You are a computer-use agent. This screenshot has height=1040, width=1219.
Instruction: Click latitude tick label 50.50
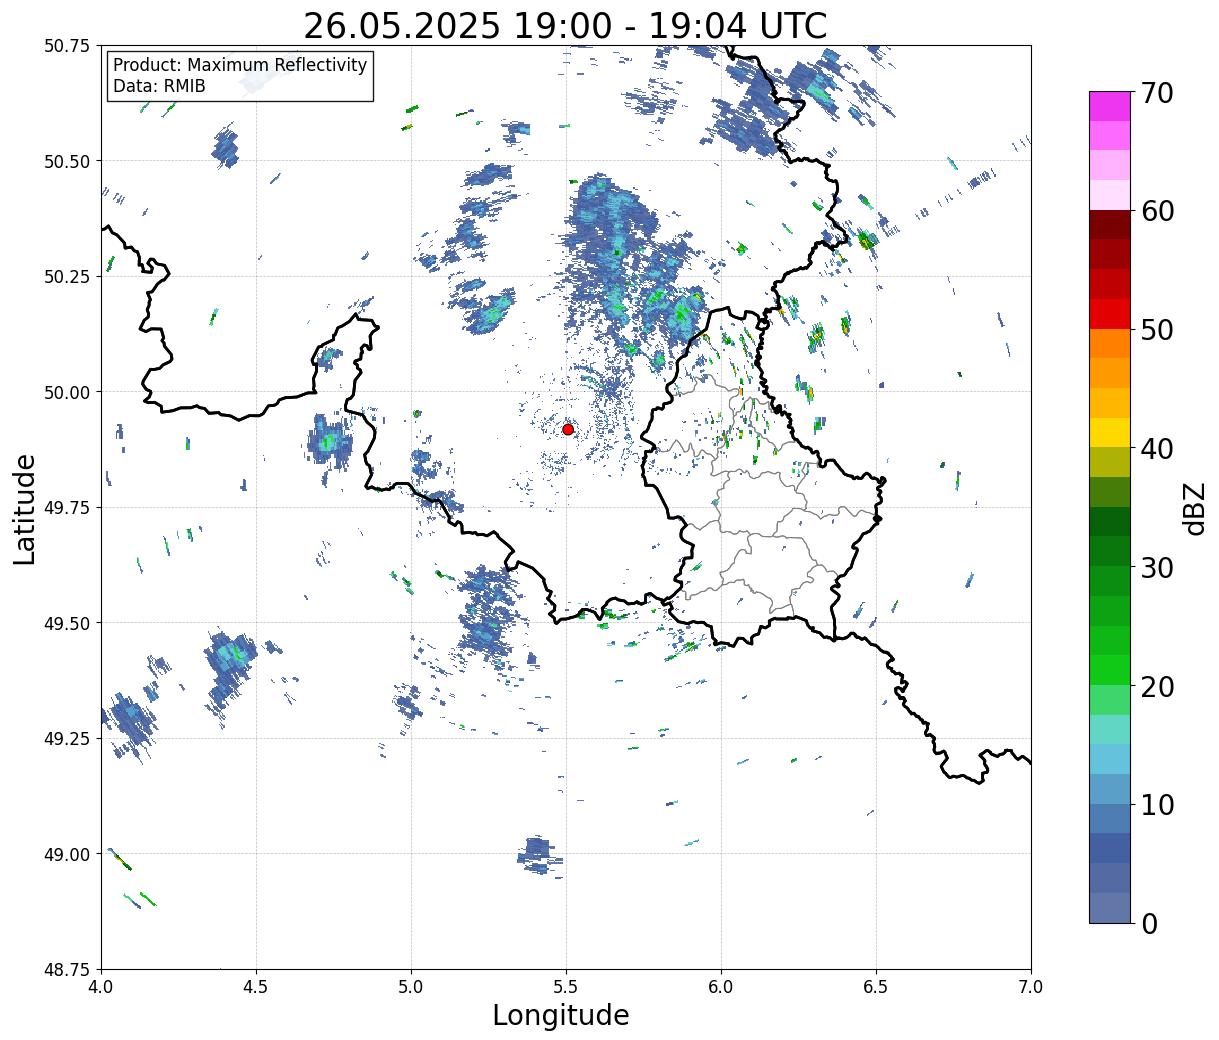coord(67,161)
